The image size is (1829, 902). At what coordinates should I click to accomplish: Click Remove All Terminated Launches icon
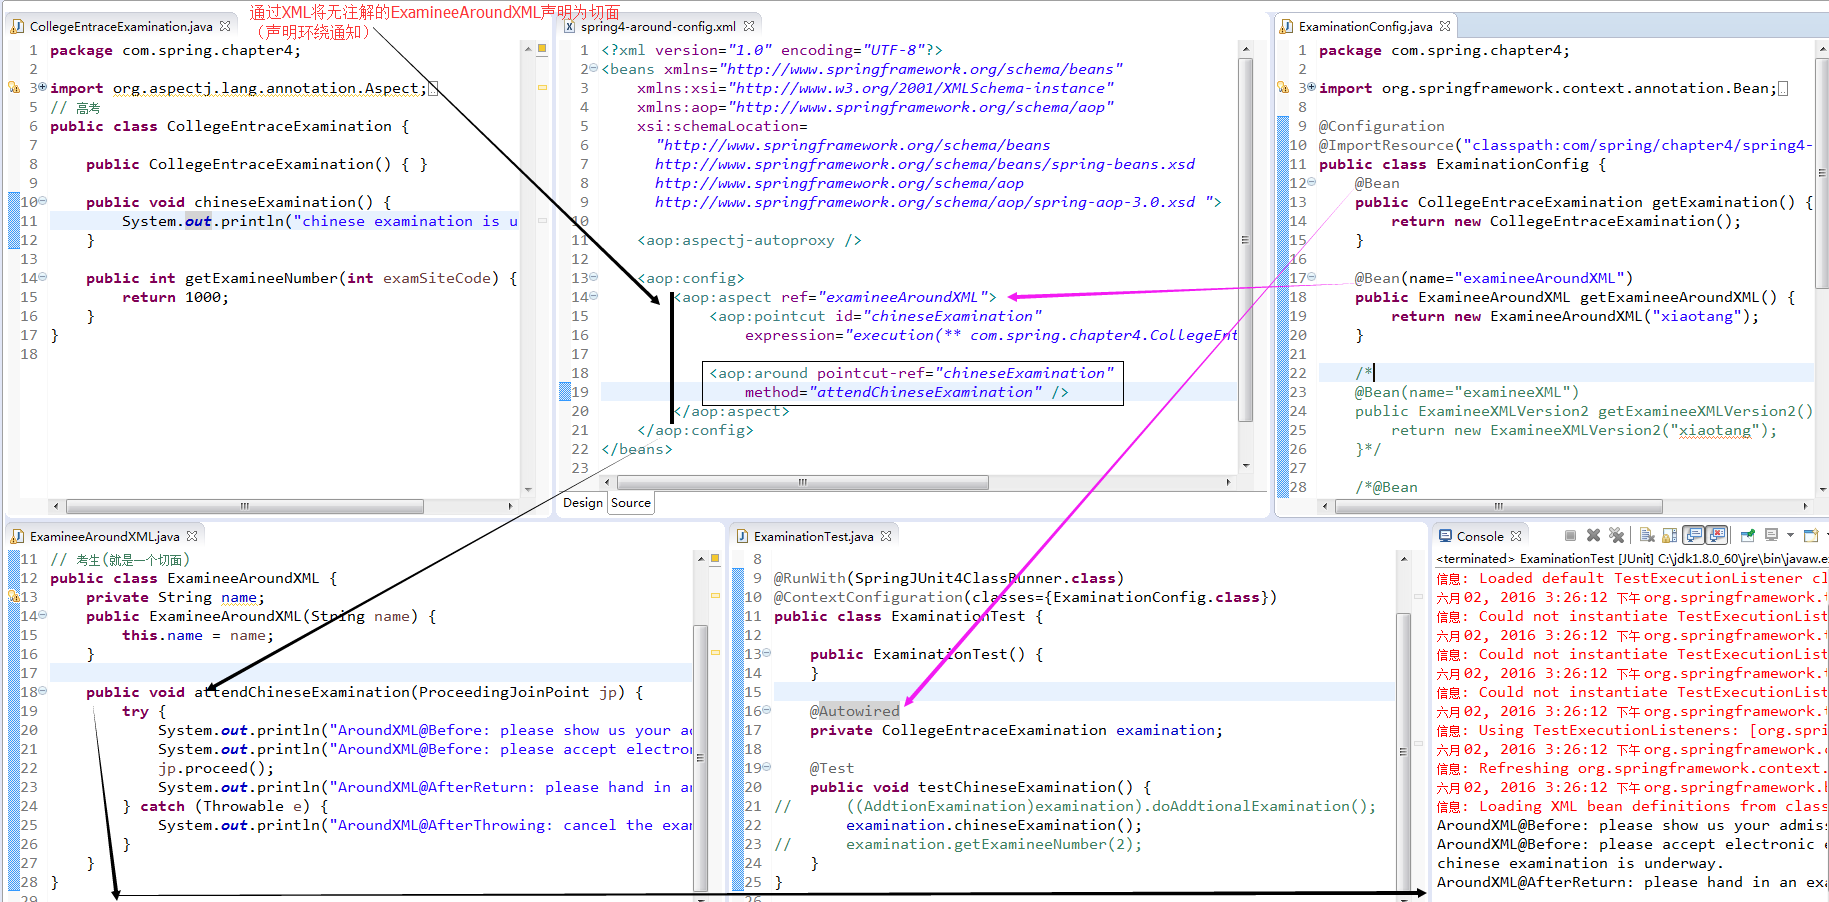pyautogui.click(x=1616, y=536)
